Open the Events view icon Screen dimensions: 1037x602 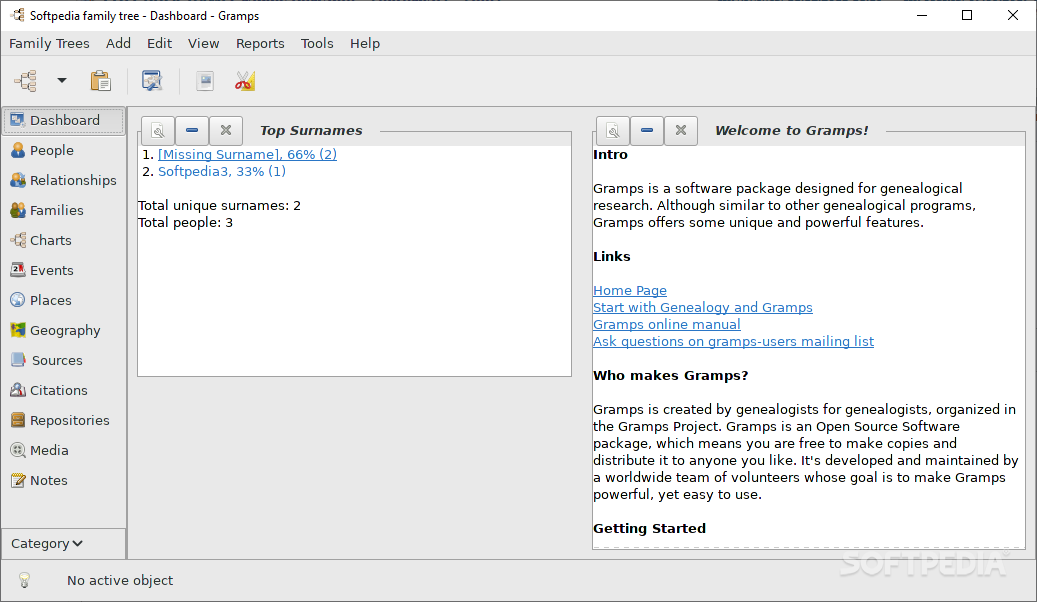click(x=18, y=270)
